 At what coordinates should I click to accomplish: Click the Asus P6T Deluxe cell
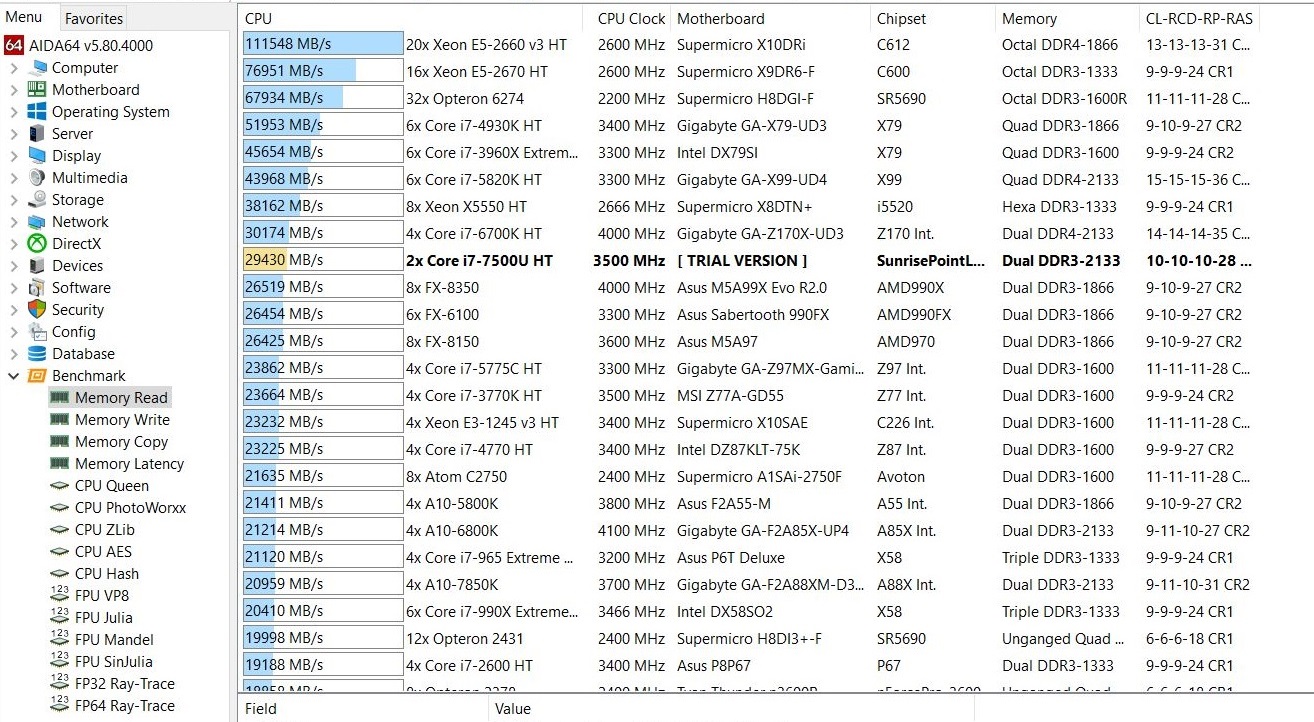pyautogui.click(x=730, y=557)
